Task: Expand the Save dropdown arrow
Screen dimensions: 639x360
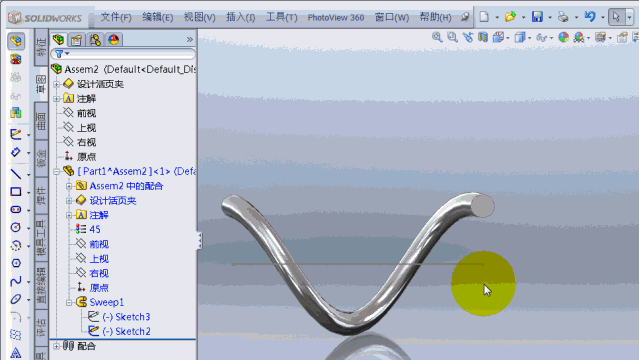Action: pos(550,18)
